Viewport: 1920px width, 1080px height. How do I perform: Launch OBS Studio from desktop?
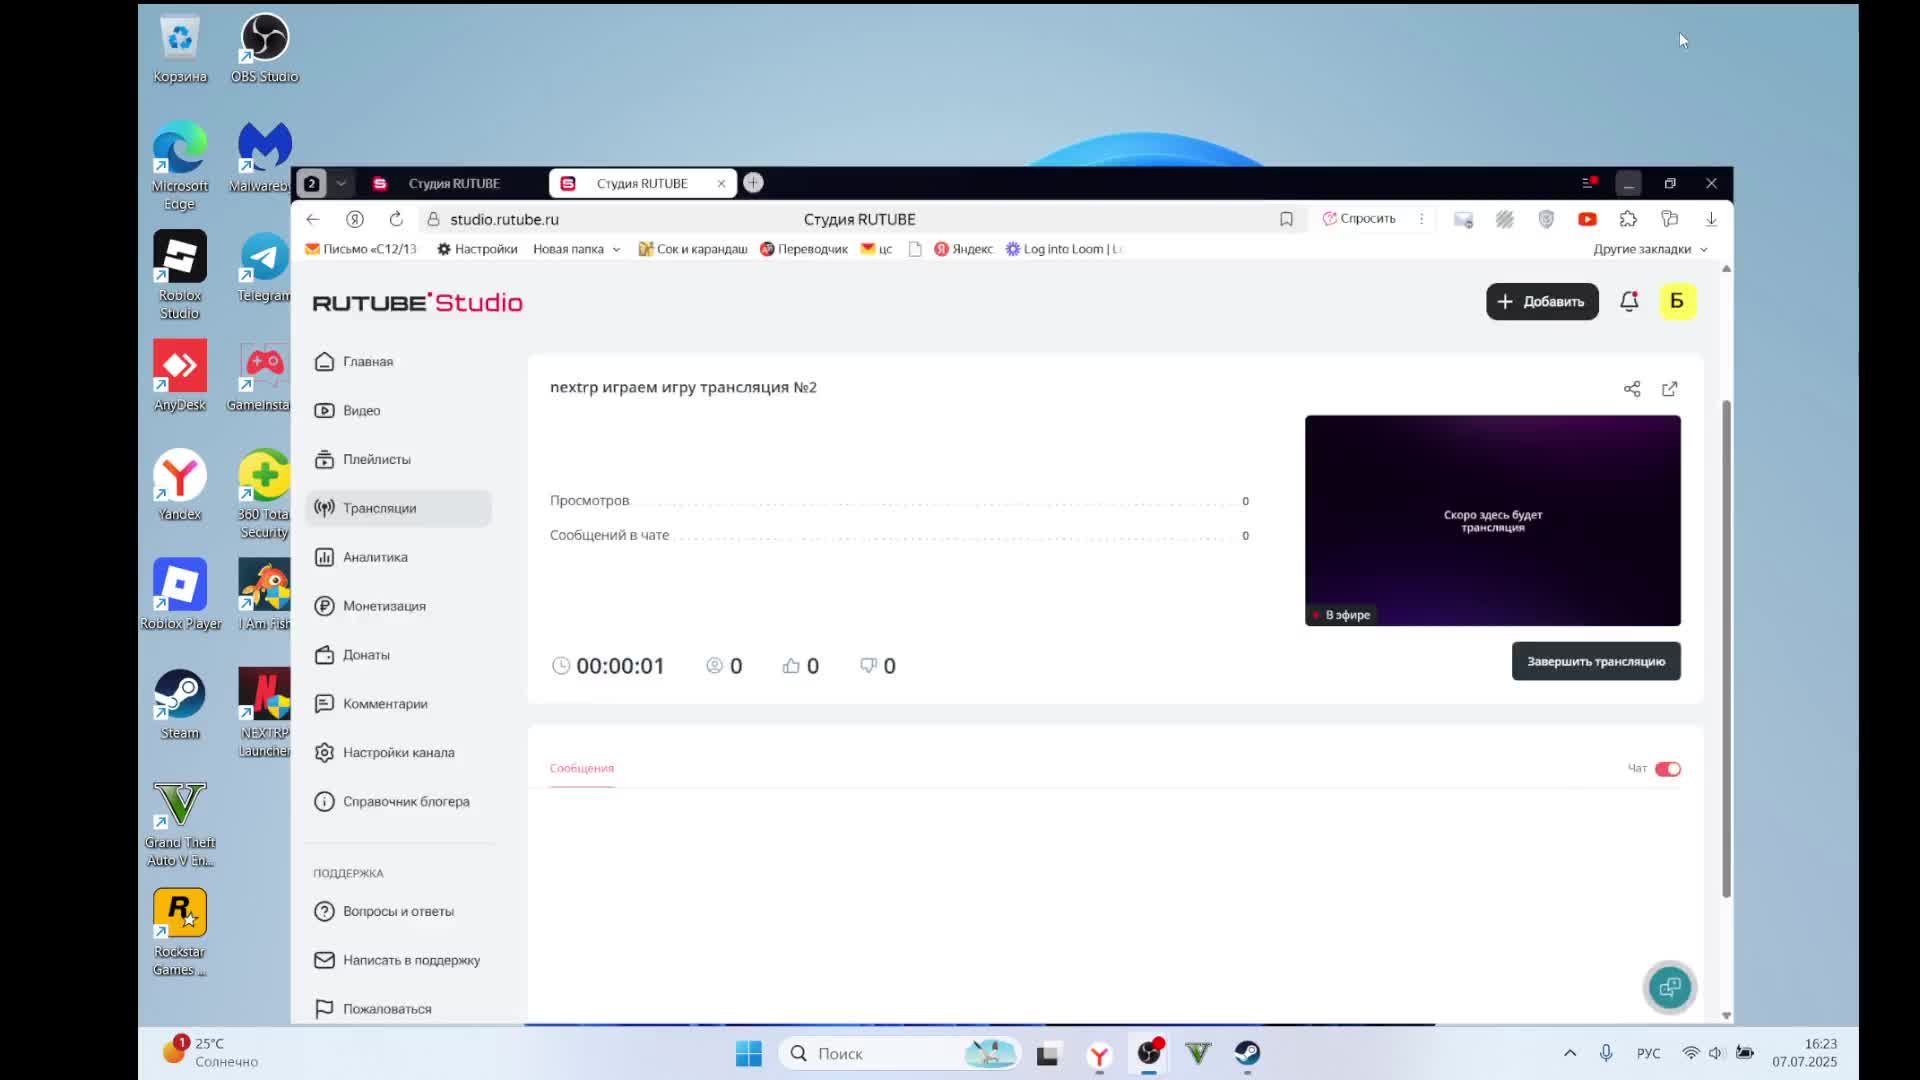264,48
